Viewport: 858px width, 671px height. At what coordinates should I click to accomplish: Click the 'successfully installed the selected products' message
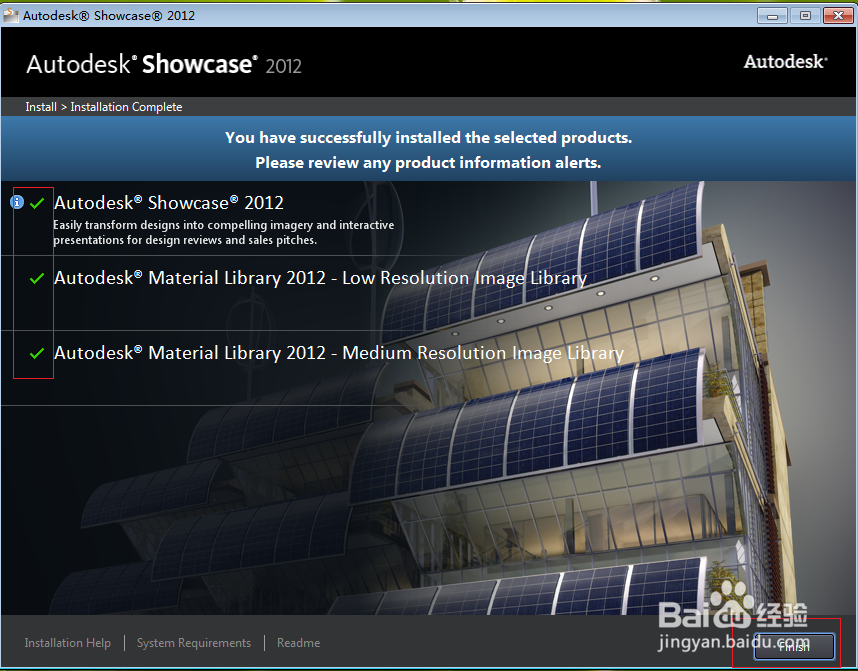click(428, 137)
